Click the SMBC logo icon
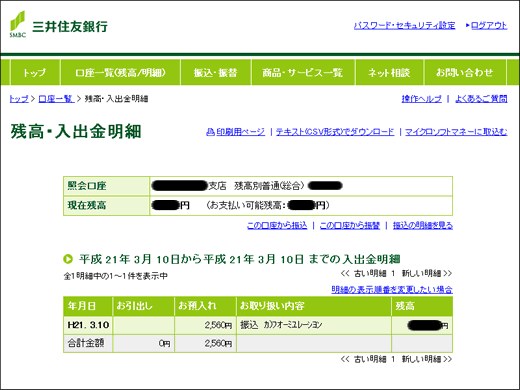520x390 pixels. point(18,24)
